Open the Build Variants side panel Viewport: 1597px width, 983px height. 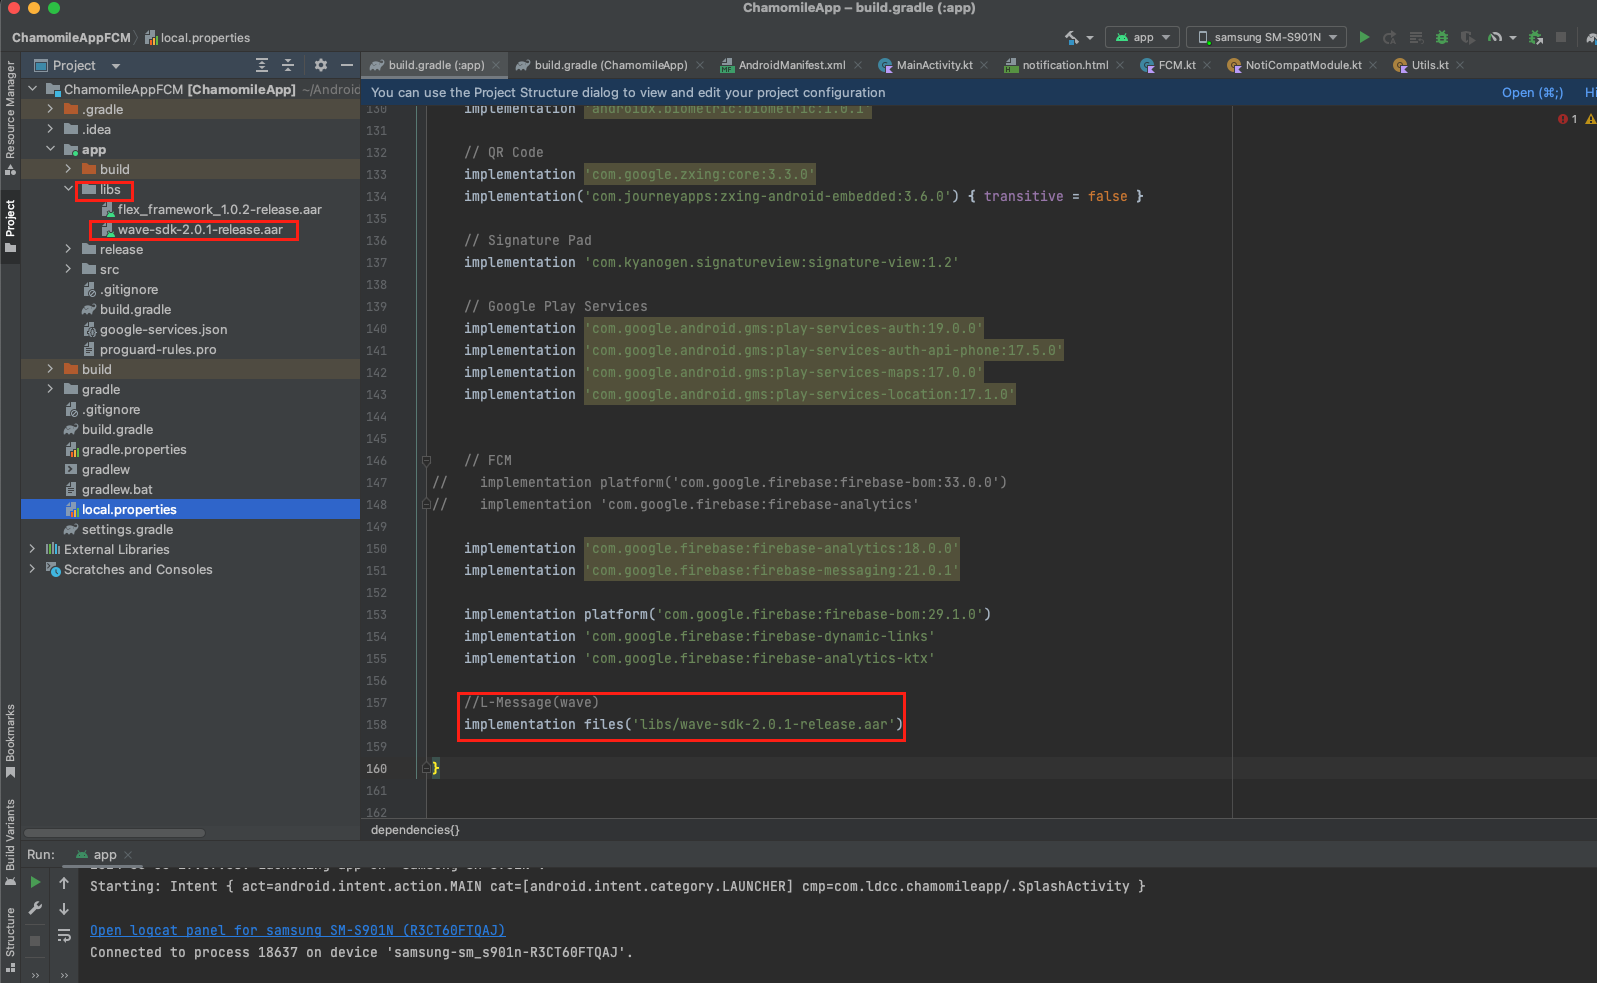[x=11, y=842]
